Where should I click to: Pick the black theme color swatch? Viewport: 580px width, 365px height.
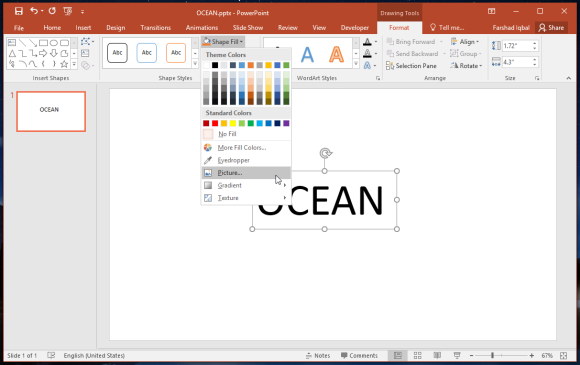coord(215,65)
